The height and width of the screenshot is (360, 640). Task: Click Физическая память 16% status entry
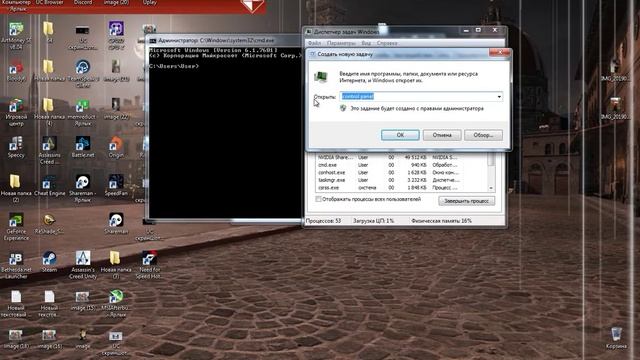click(442, 221)
